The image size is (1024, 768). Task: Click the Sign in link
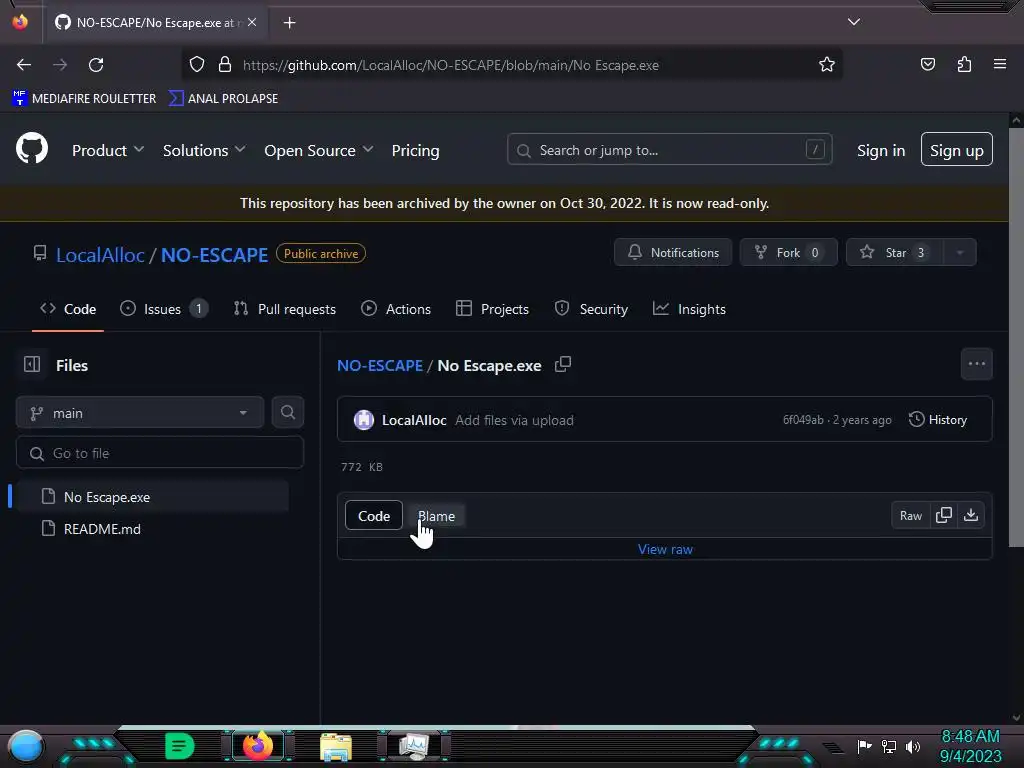[881, 150]
